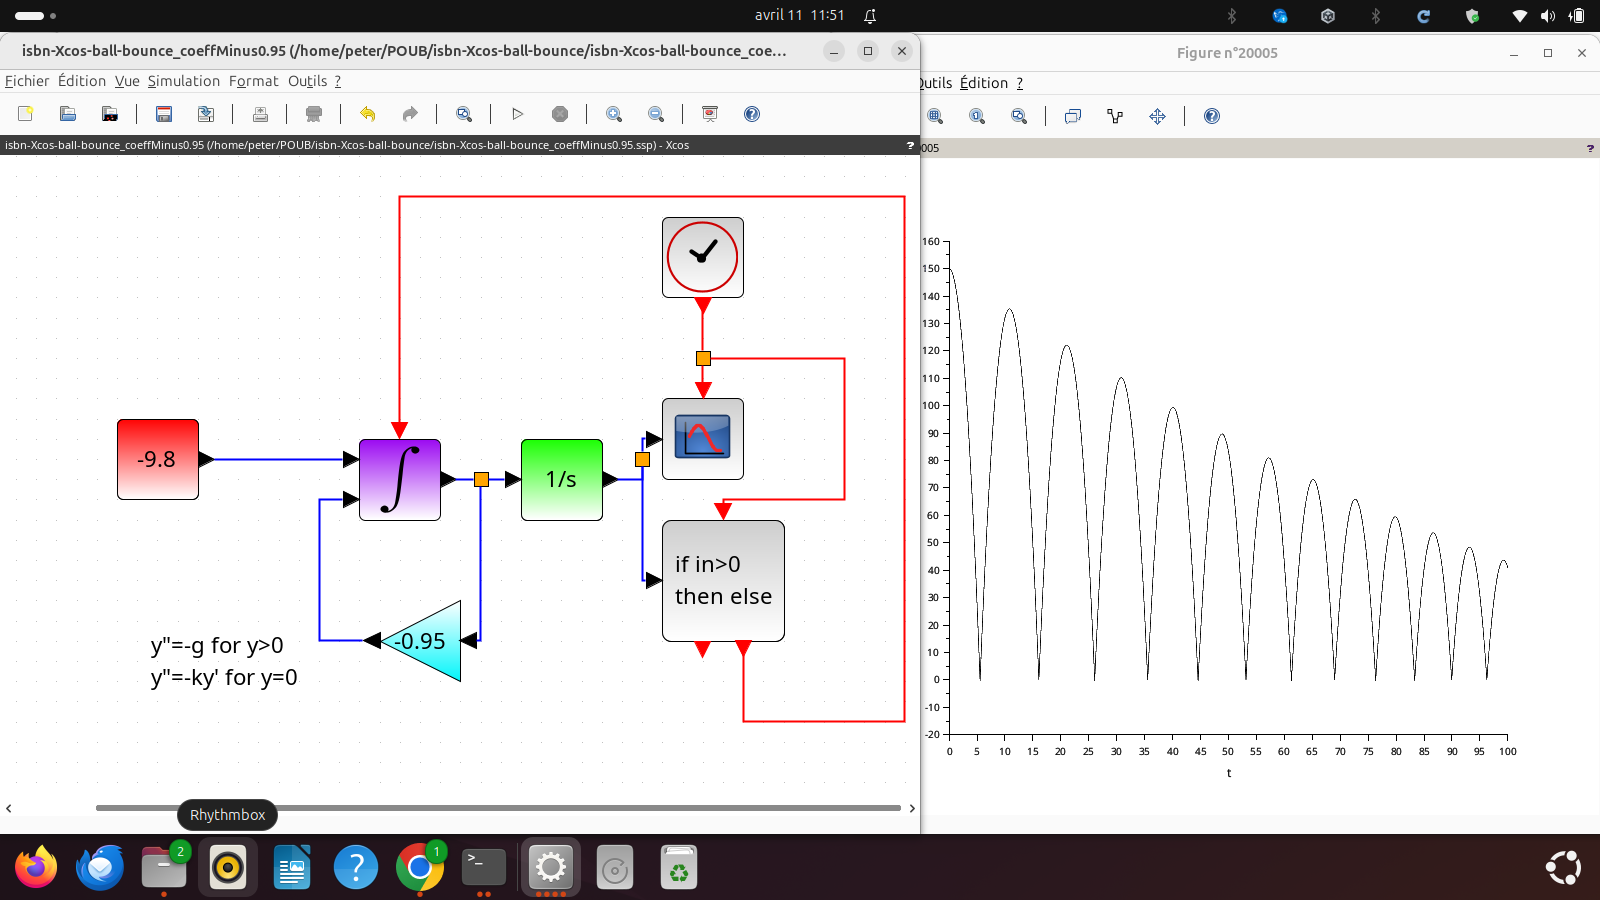Viewport: 1600px width, 900px height.
Task: Click the polyline editor icon in figure toolbar
Action: pos(1115,116)
